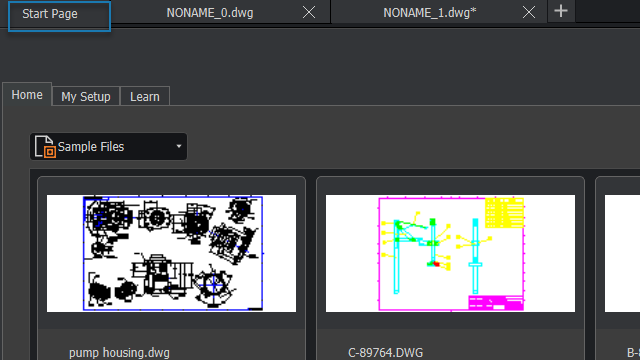Expand the Sample Files dropdown arrow

coord(178,146)
